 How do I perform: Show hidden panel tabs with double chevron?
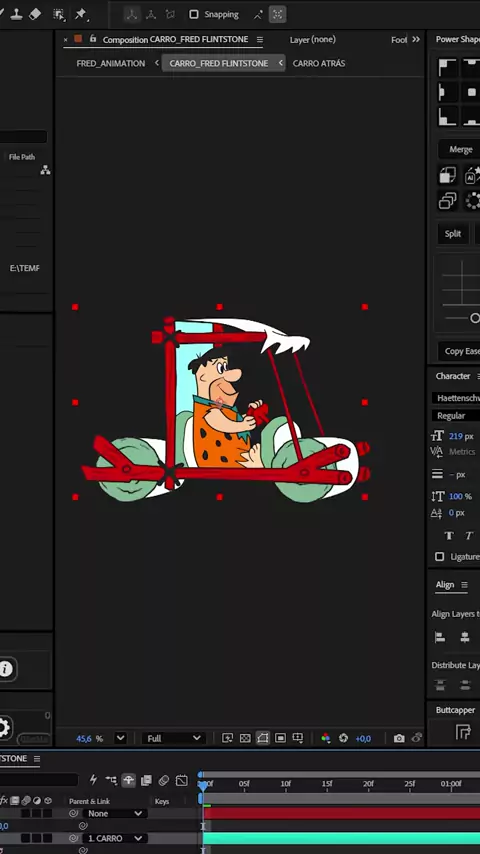point(416,39)
